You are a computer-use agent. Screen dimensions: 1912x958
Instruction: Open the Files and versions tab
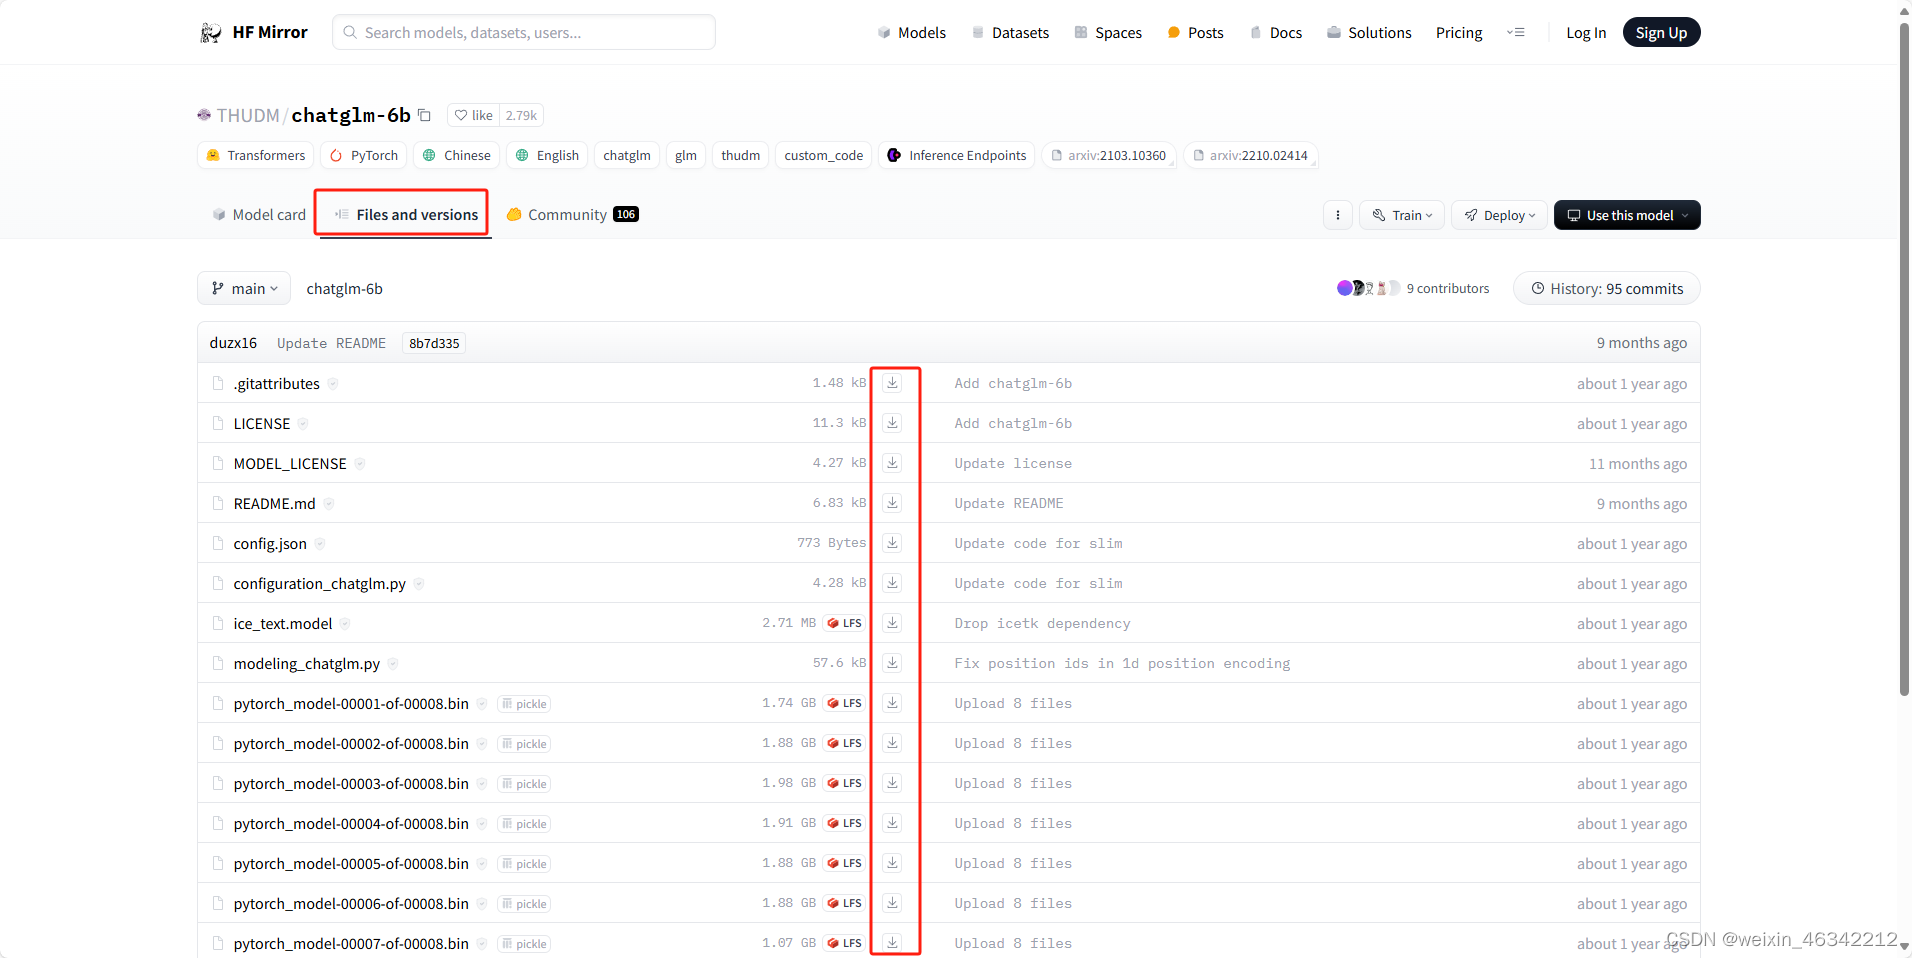pyautogui.click(x=407, y=215)
